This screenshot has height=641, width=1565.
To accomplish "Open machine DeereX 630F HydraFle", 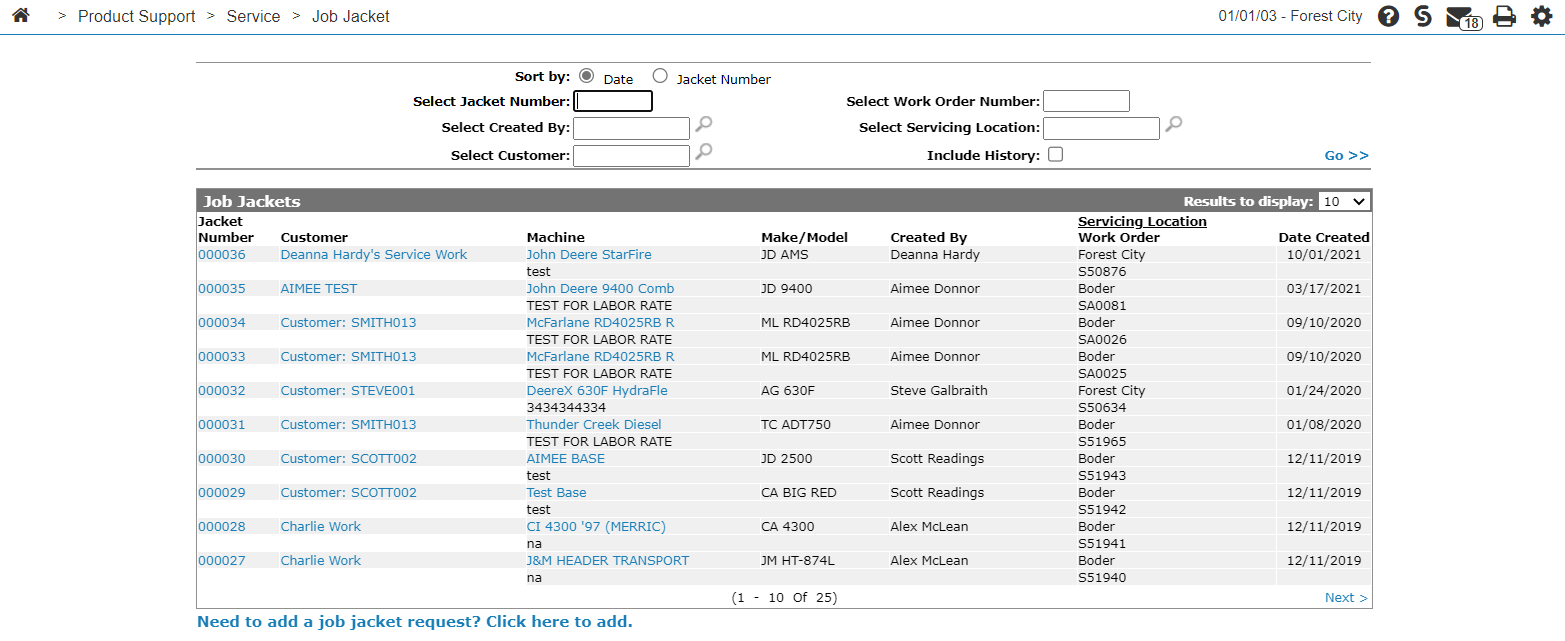I will [597, 391].
